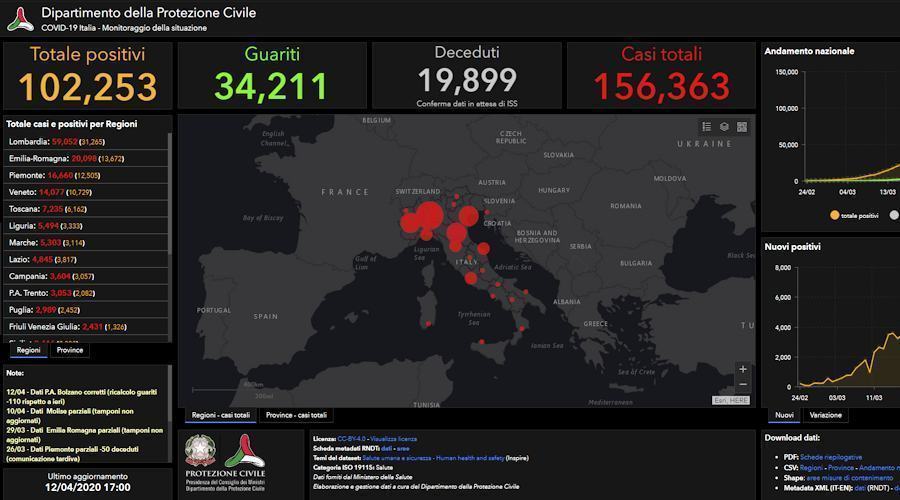Viewport: 900px width, 500px height.
Task: Open the map layers list icon
Action: pyautogui.click(x=724, y=127)
